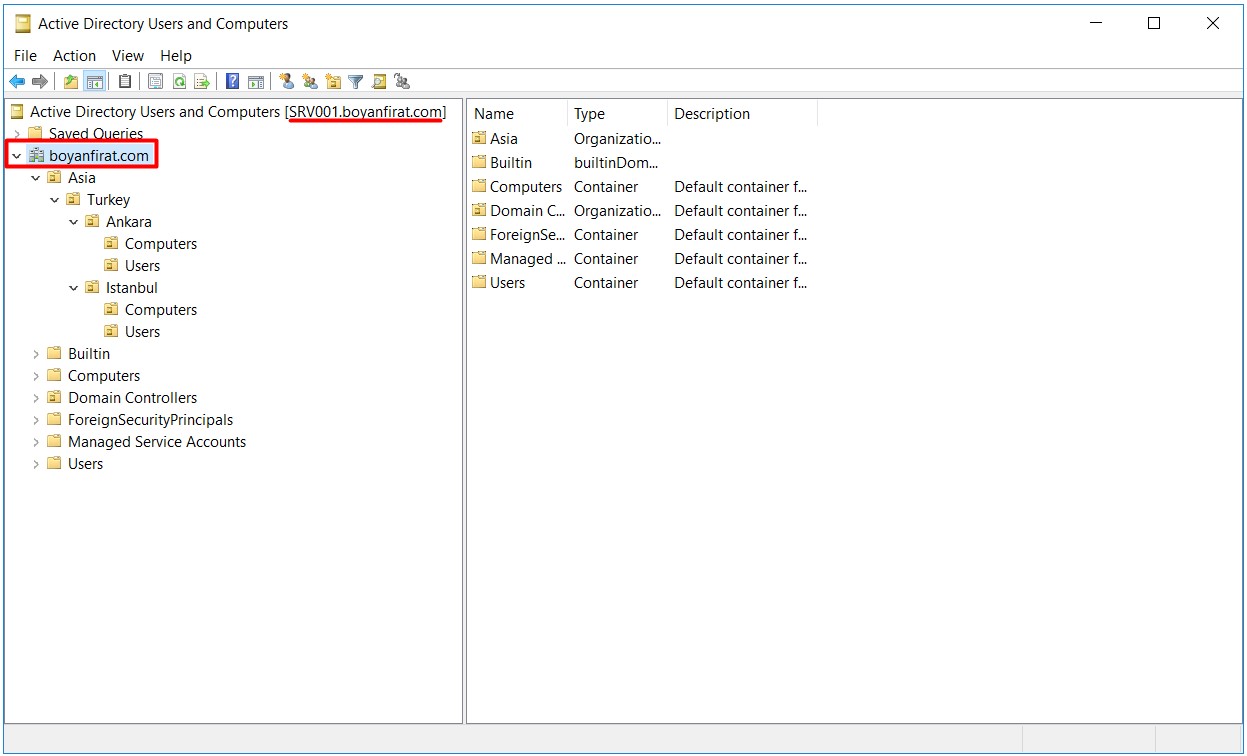Select Managed ... row in the list pane
This screenshot has width=1247, height=756.
click(x=640, y=259)
